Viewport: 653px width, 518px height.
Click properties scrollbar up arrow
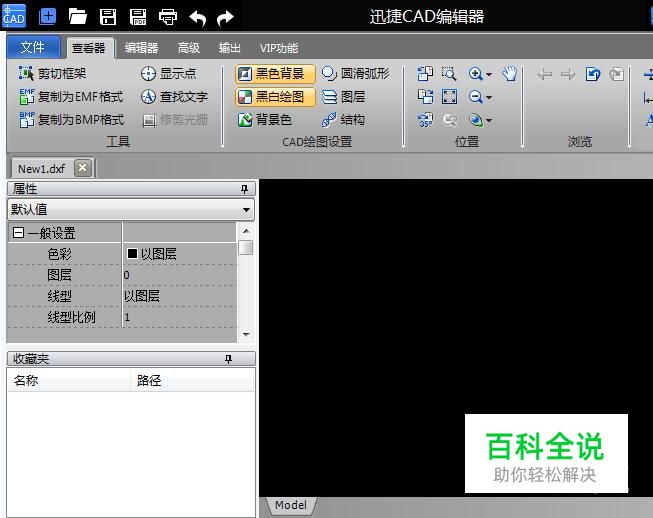(246, 230)
